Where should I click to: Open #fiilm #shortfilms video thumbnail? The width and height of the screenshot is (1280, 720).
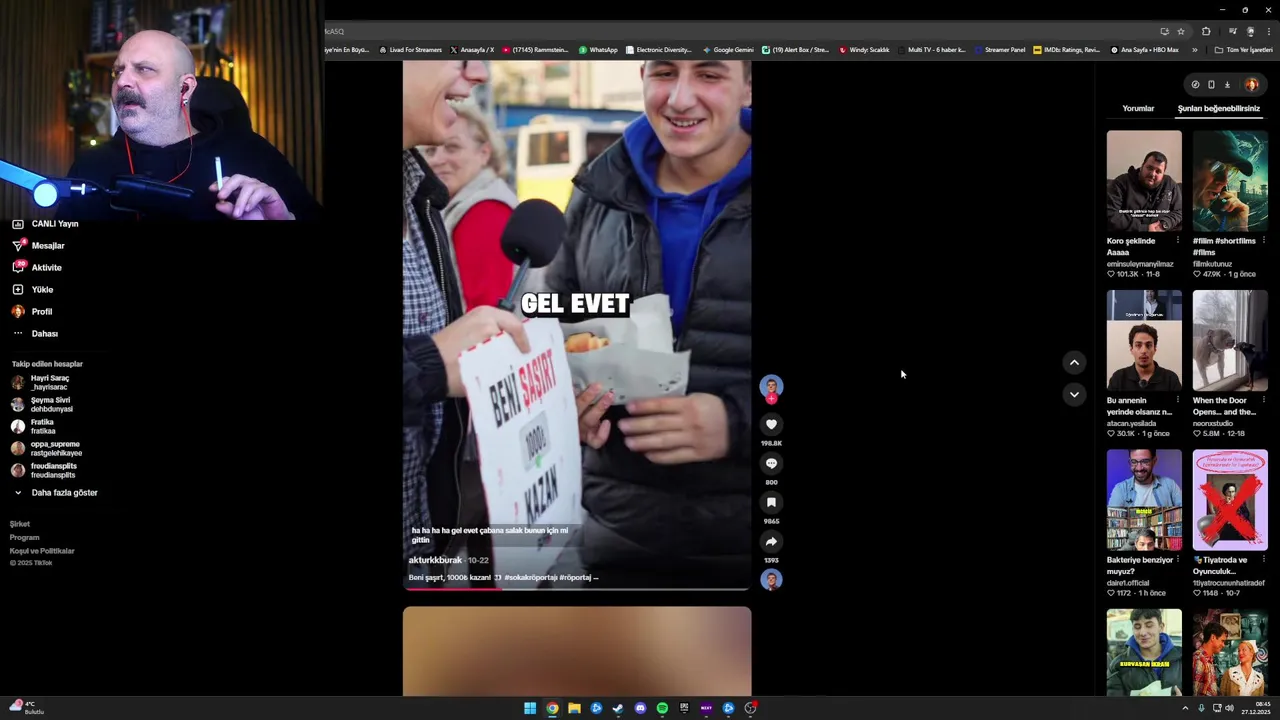click(x=1230, y=181)
